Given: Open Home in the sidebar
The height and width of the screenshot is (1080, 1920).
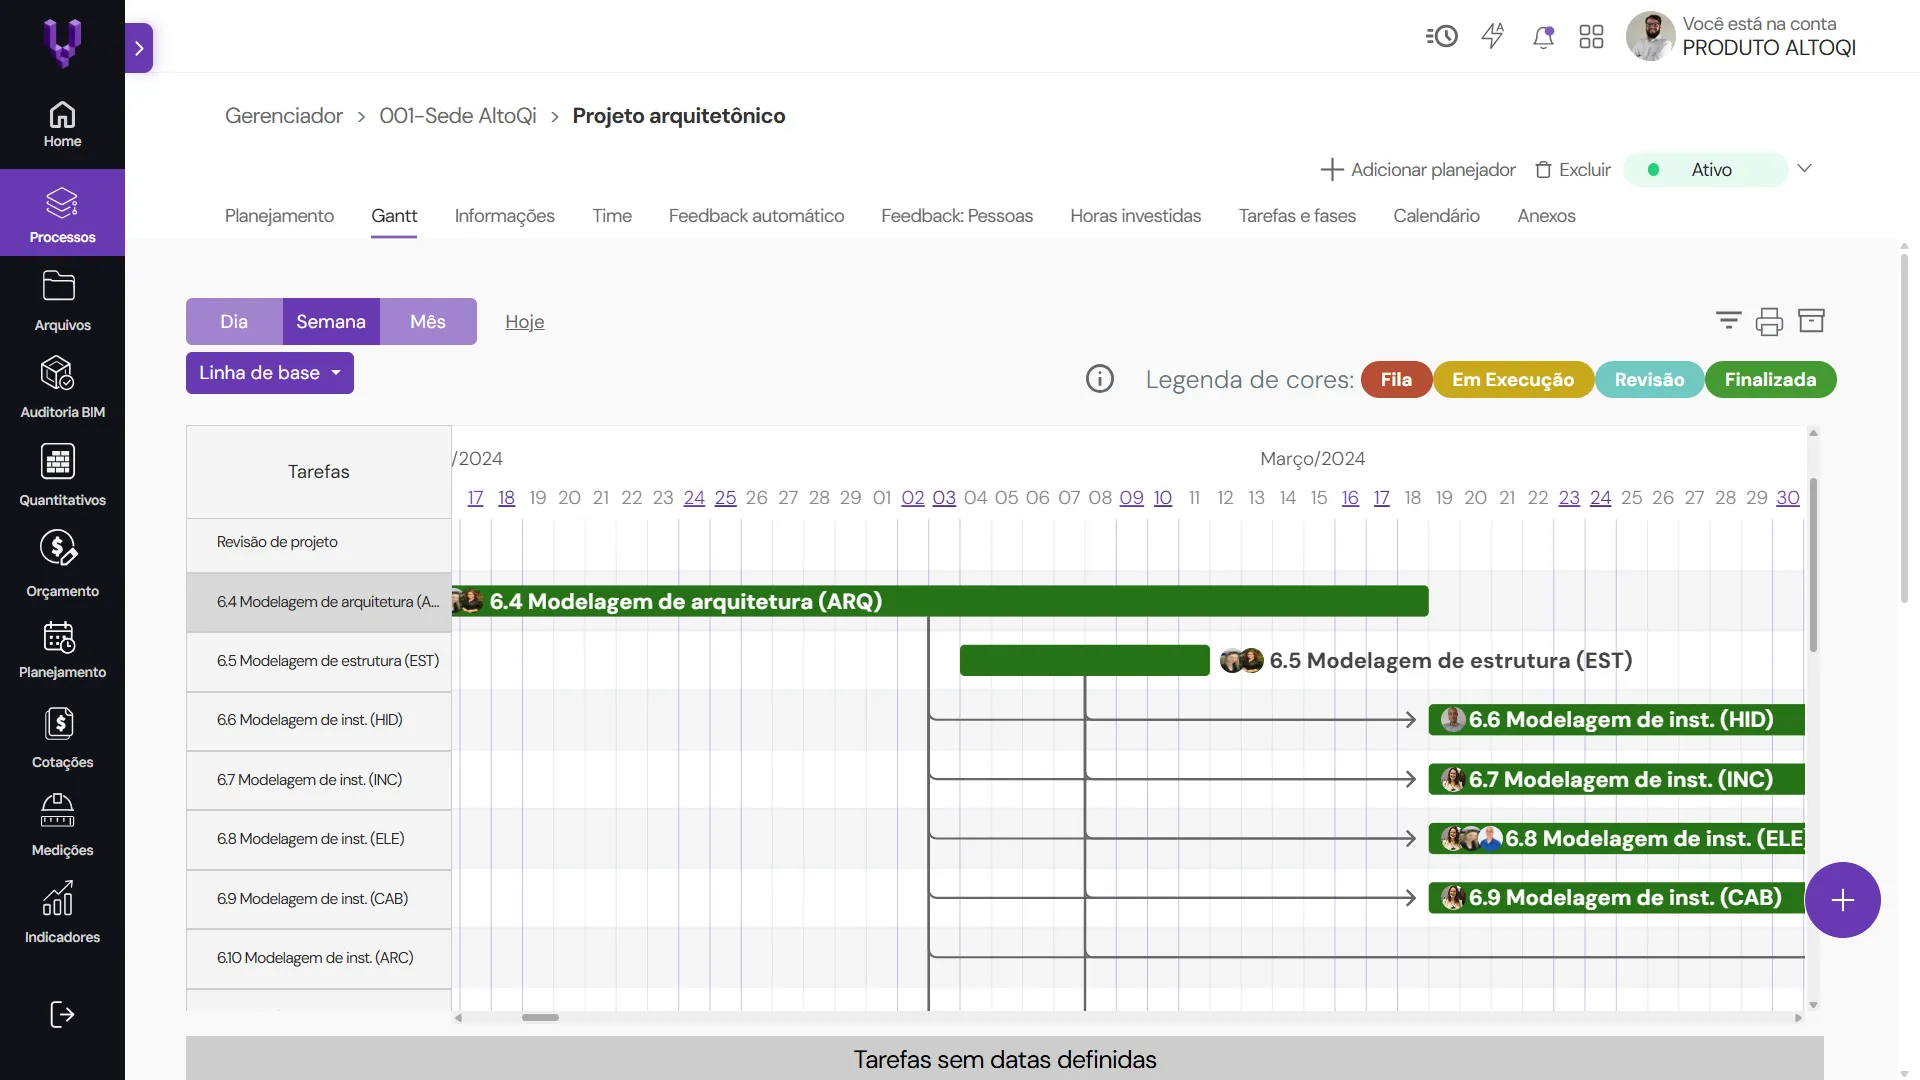Looking at the screenshot, I should pos(62,124).
